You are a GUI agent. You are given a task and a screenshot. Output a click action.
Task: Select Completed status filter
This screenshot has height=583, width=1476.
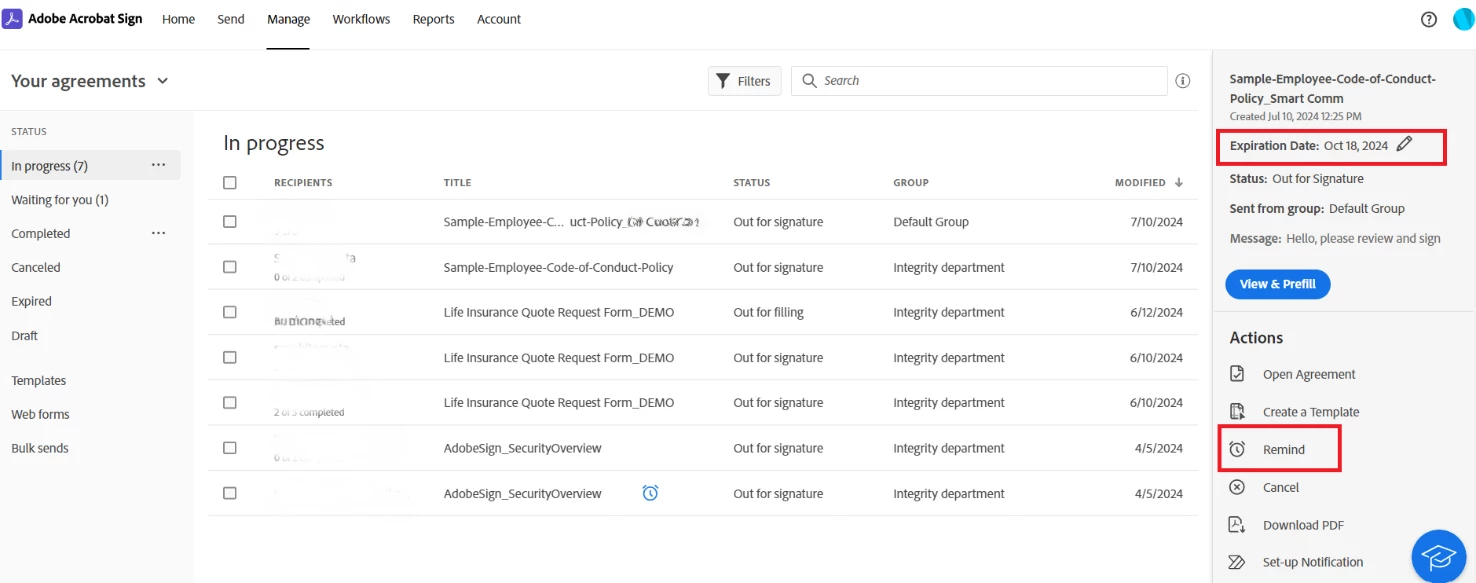click(x=41, y=233)
